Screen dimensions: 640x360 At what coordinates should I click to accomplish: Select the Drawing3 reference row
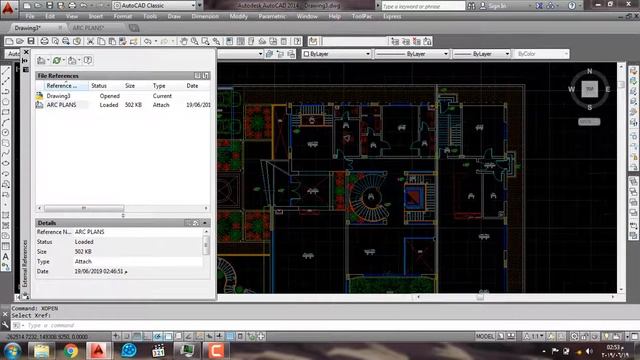[123, 96]
